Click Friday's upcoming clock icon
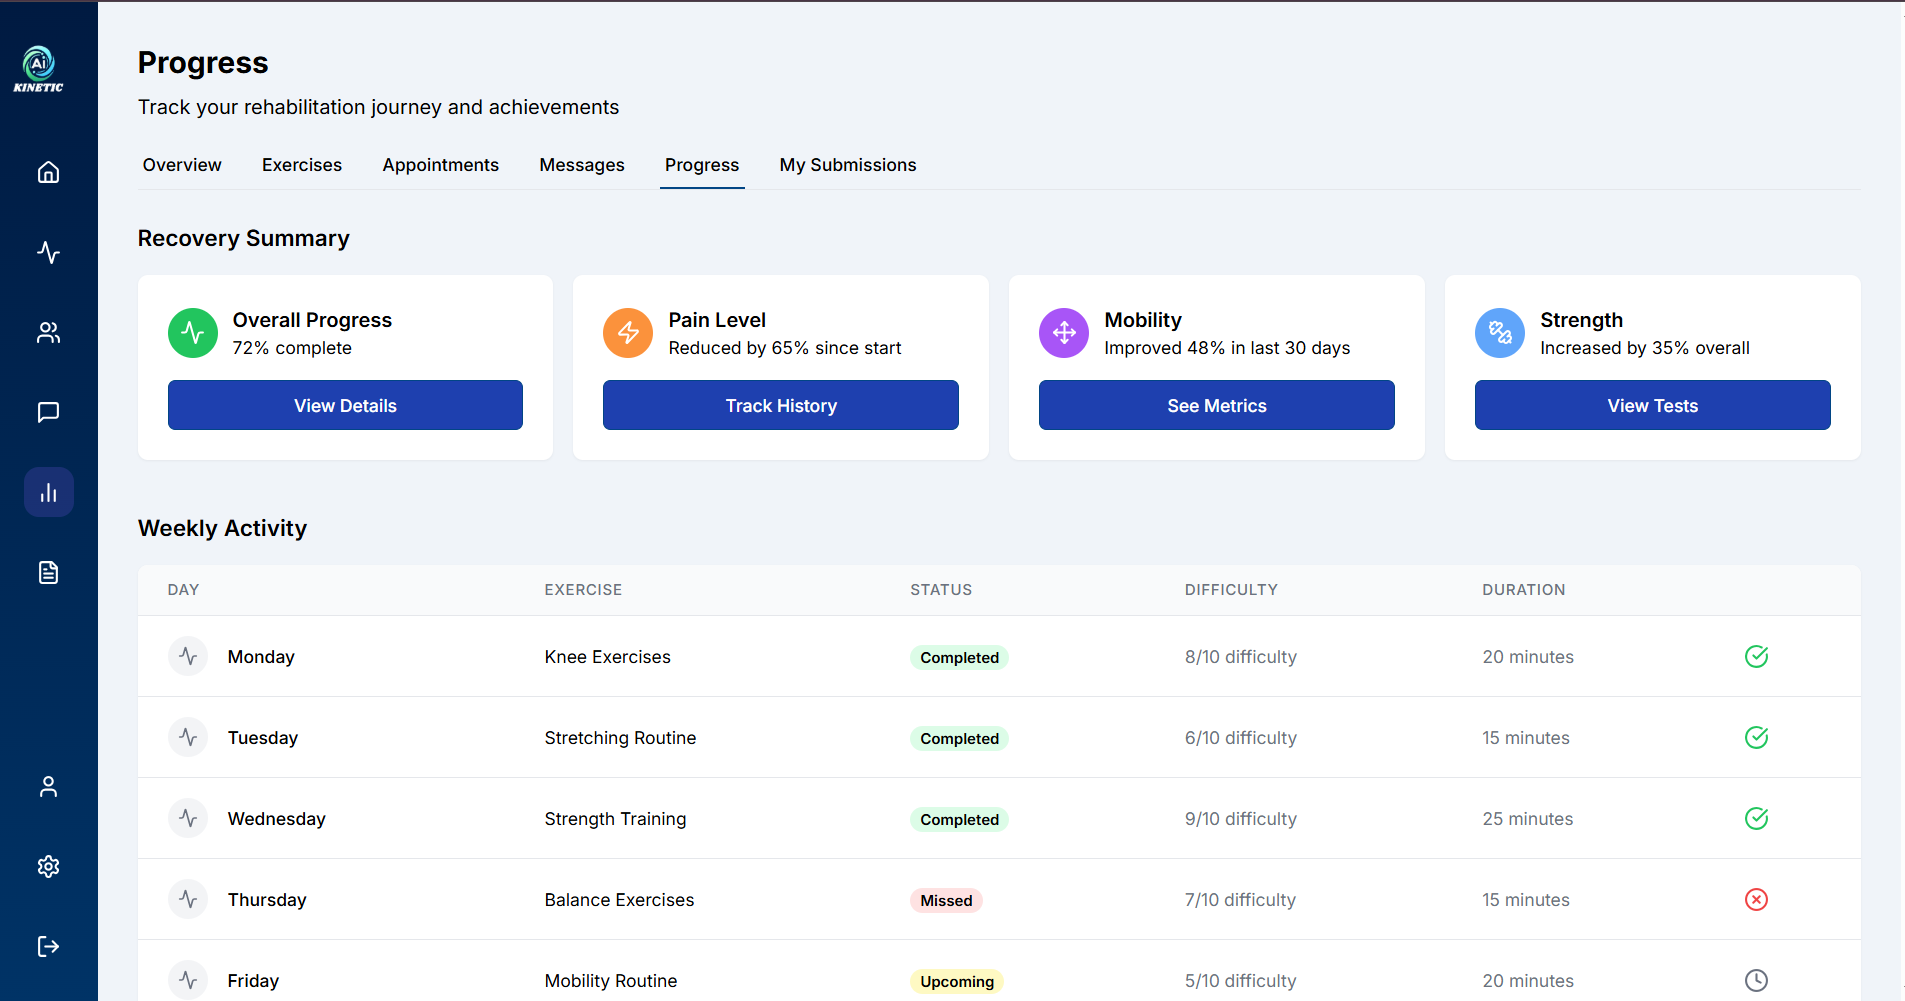This screenshot has height=1001, width=1905. 1756,980
